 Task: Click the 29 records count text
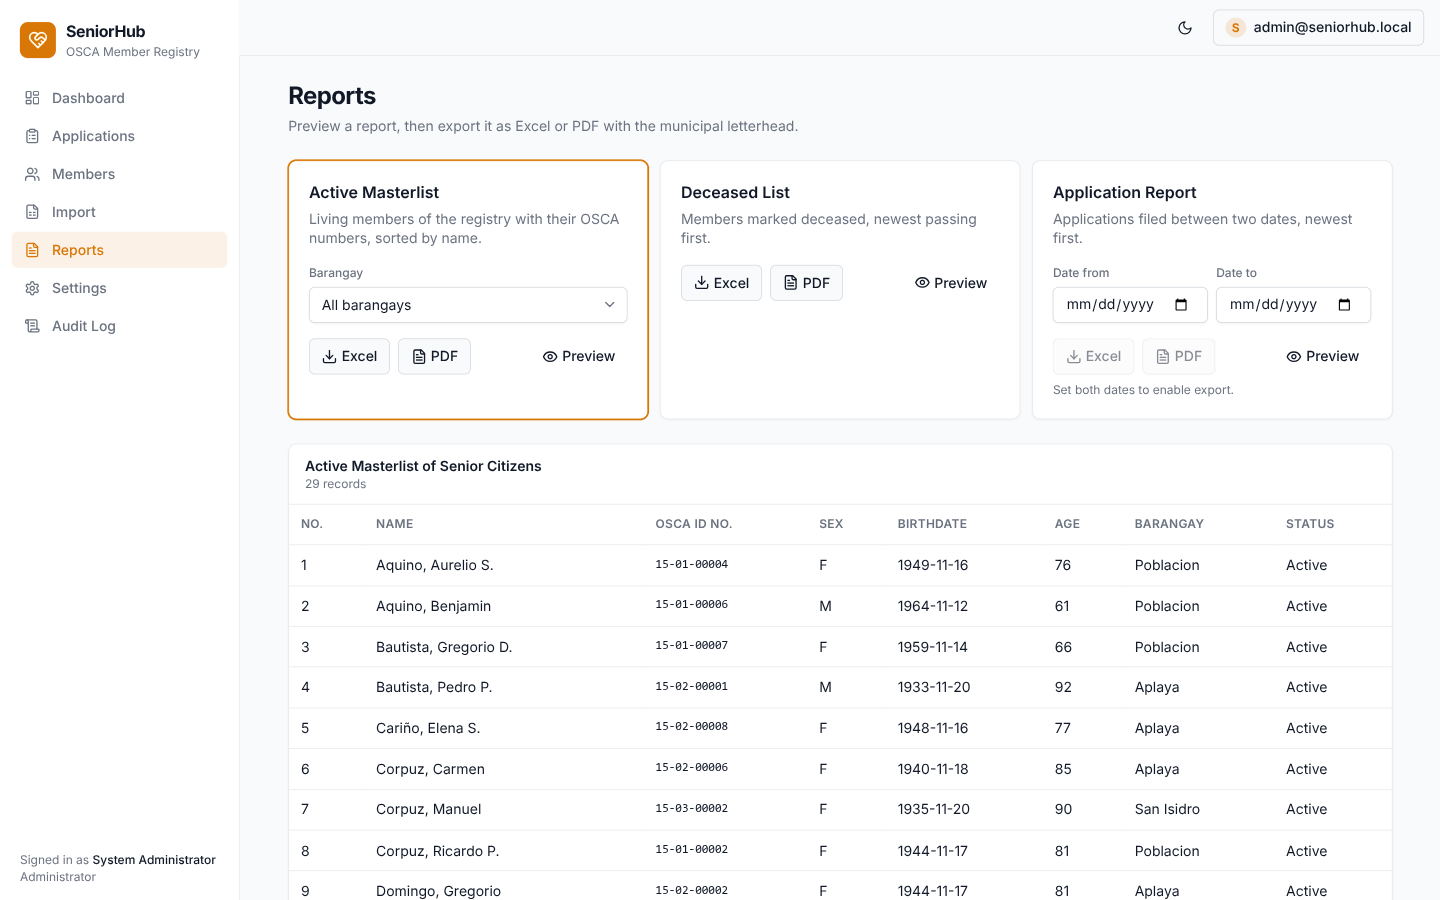pos(335,484)
